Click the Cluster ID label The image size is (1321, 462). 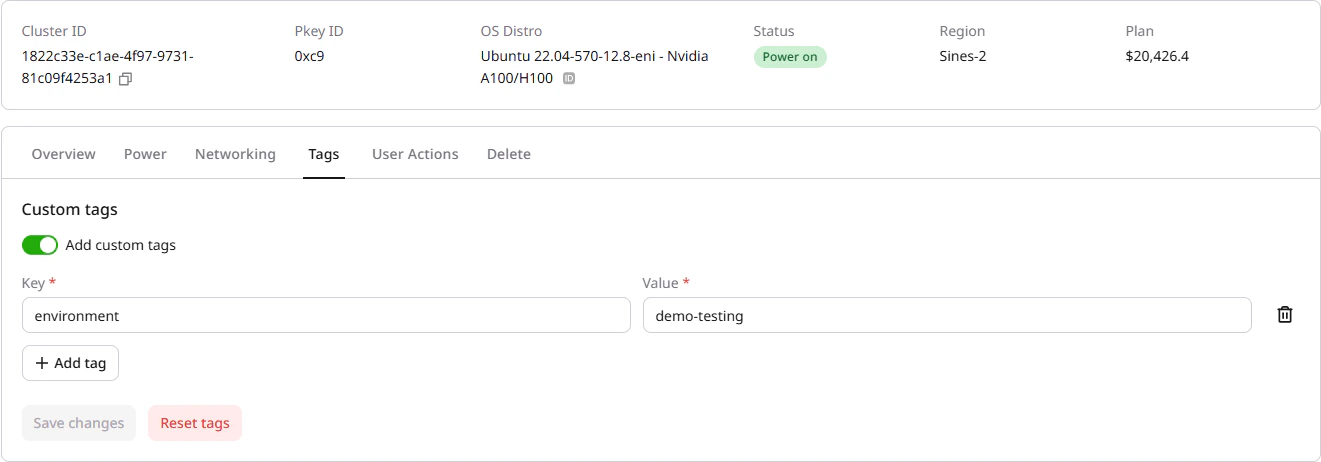point(54,31)
